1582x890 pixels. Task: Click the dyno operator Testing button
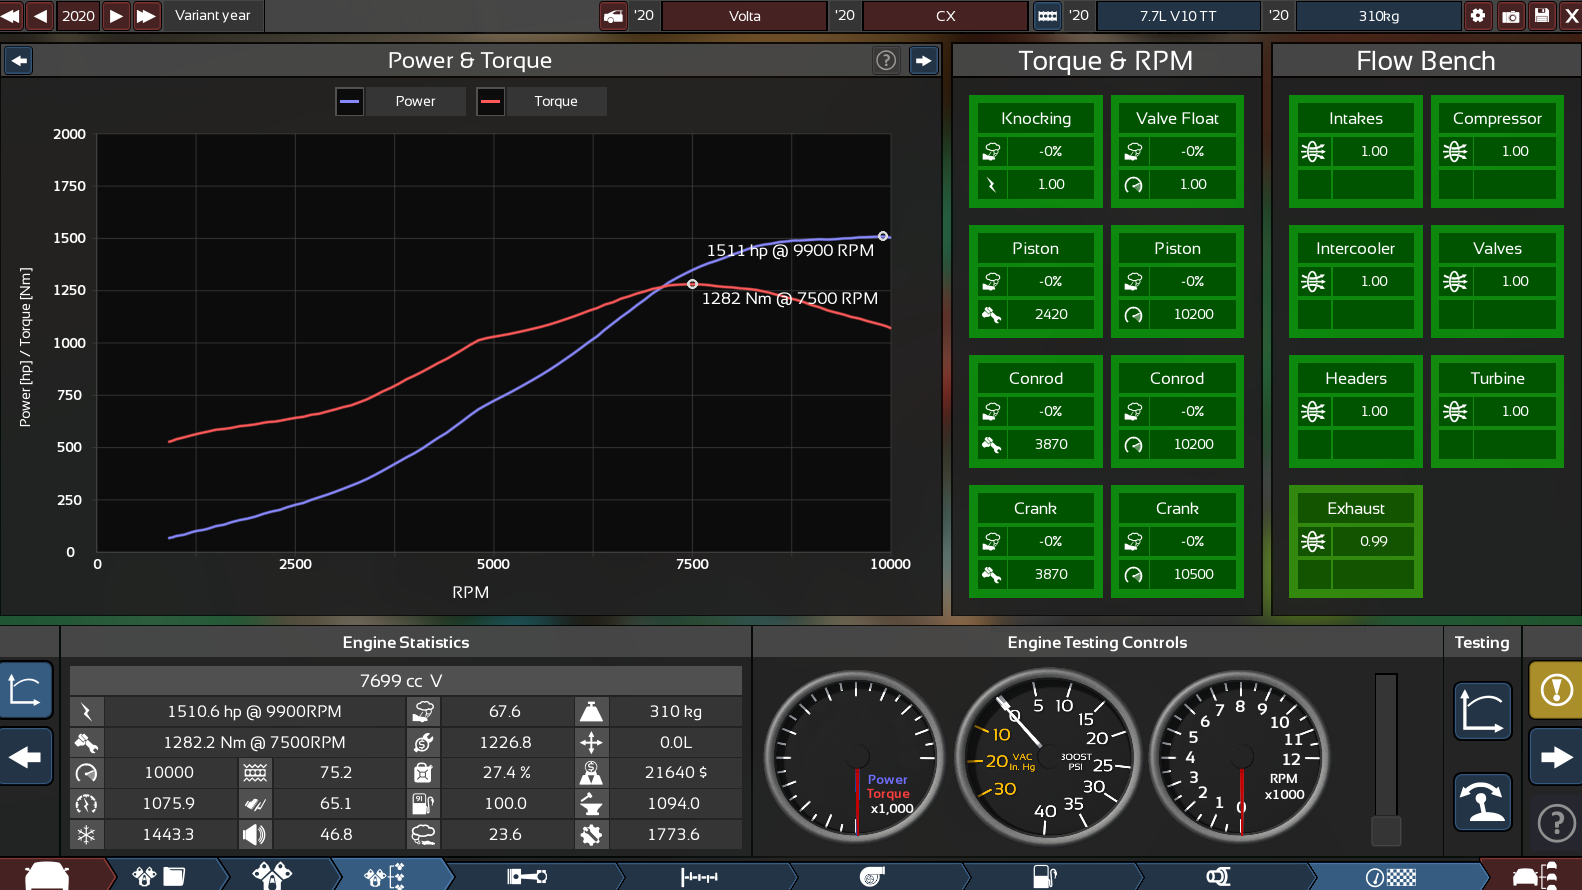pyautogui.click(x=1482, y=802)
